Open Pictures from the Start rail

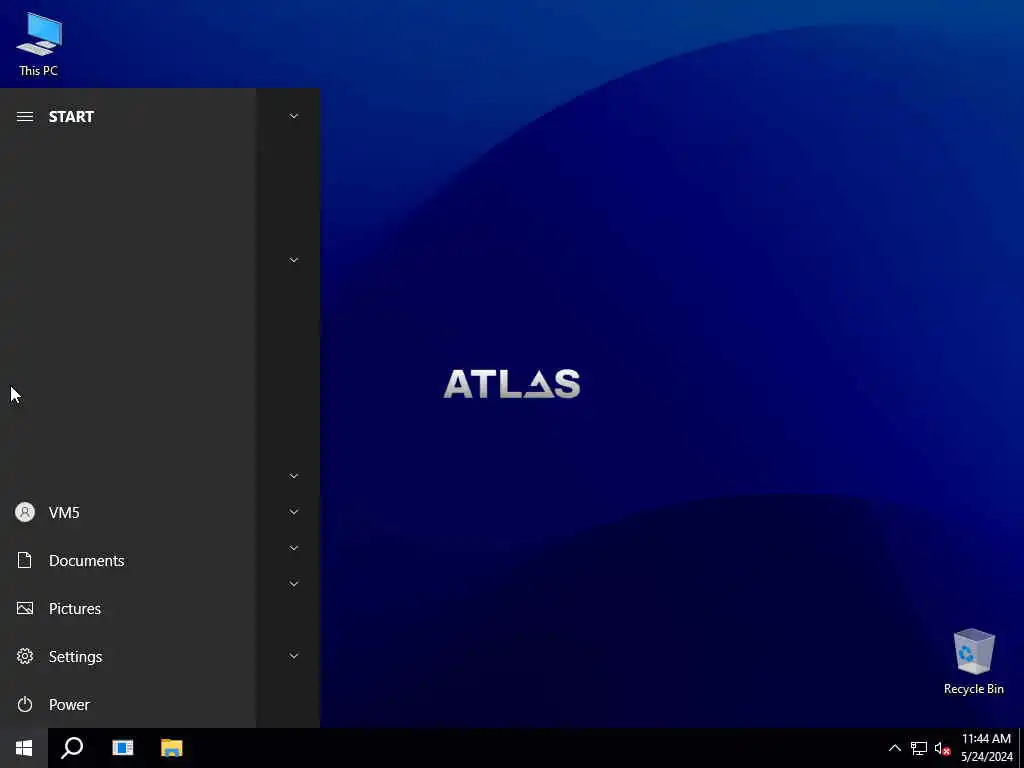point(128,609)
